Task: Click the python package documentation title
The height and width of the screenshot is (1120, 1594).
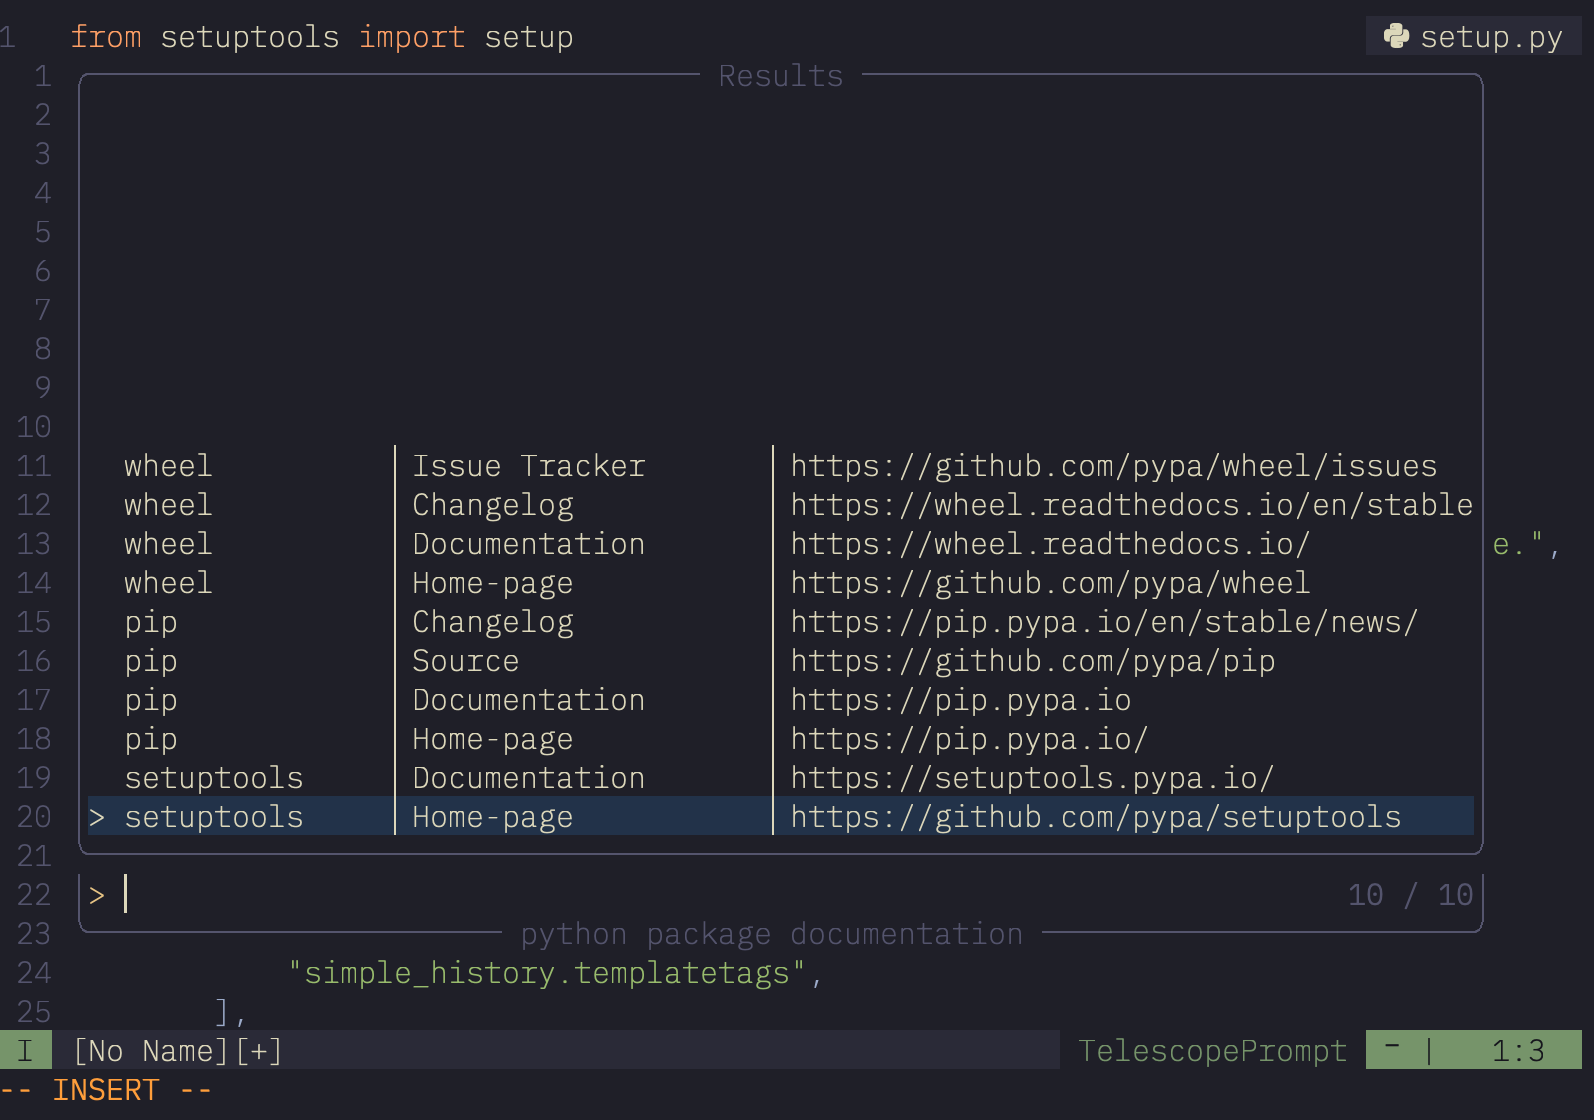Action: coord(772,934)
